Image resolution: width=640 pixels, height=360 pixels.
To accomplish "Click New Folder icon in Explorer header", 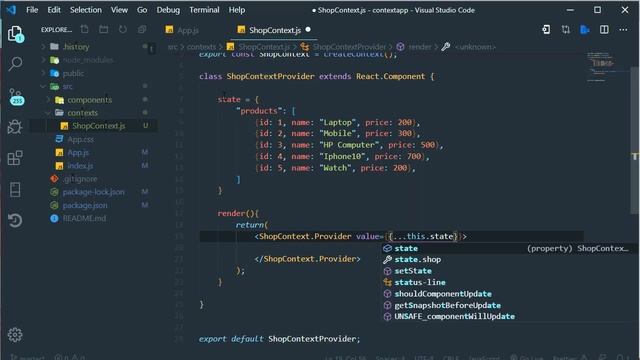I will (x=104, y=29).
